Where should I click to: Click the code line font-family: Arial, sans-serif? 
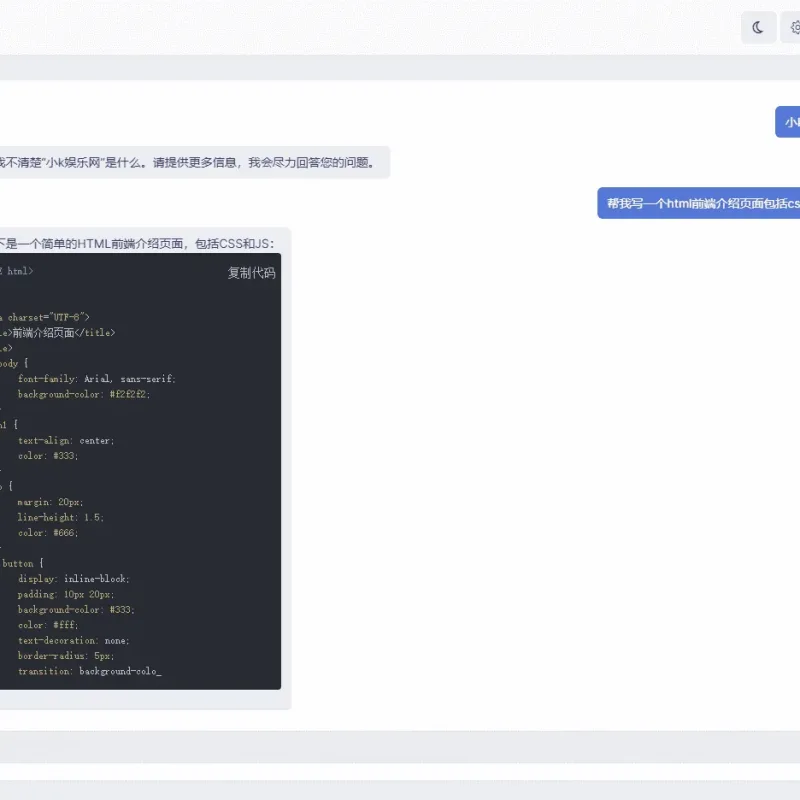pos(96,379)
